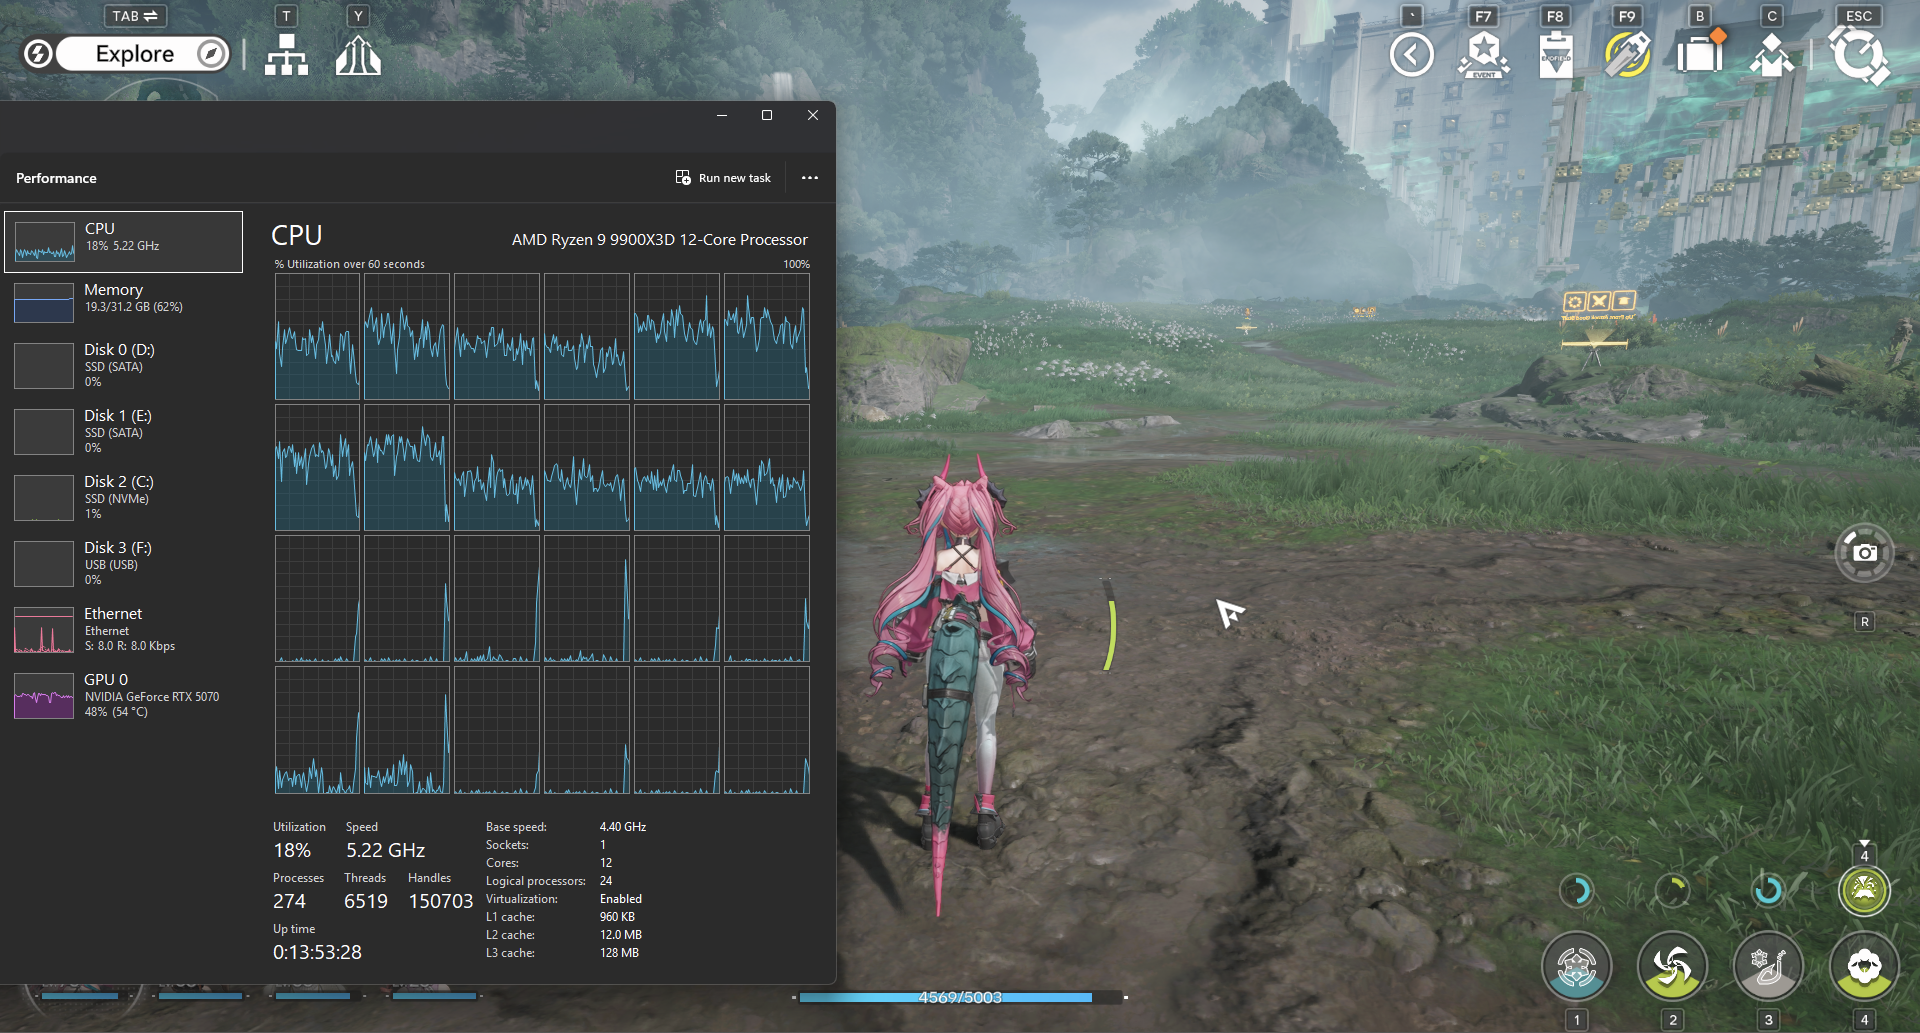The width and height of the screenshot is (1920, 1033).
Task: Select Disk 1 (E:) in the sidebar
Action: (x=124, y=431)
